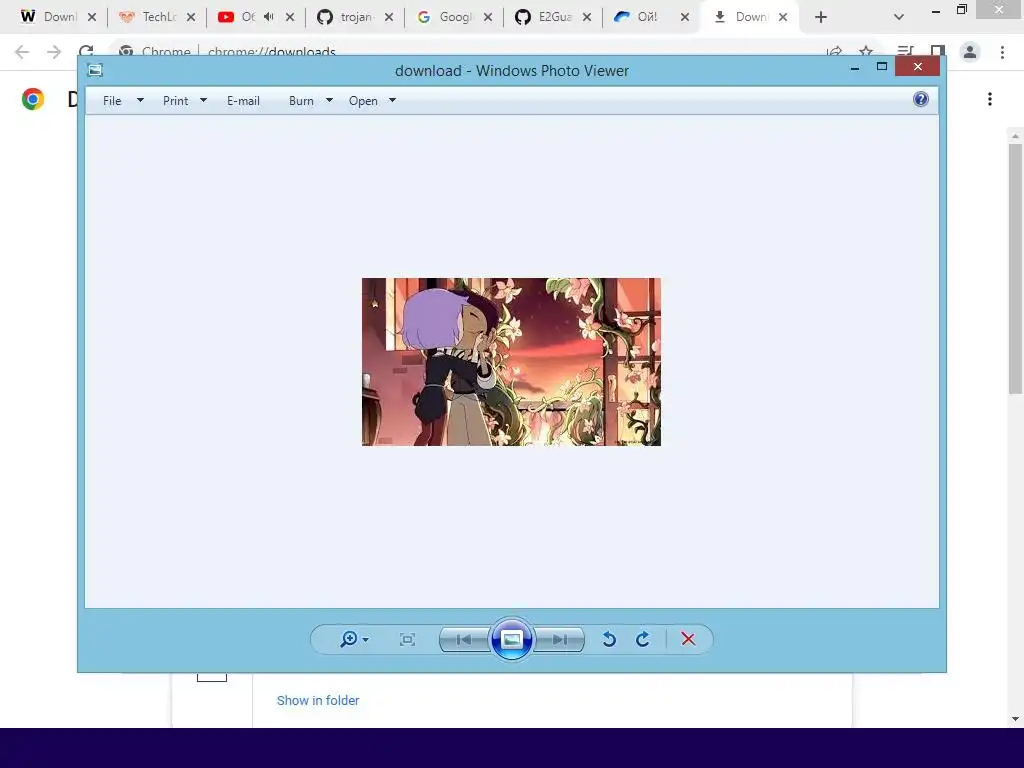Click the Downloads page vertical scrollbar
This screenshot has height=768, width=1024.
(x=1015, y=269)
